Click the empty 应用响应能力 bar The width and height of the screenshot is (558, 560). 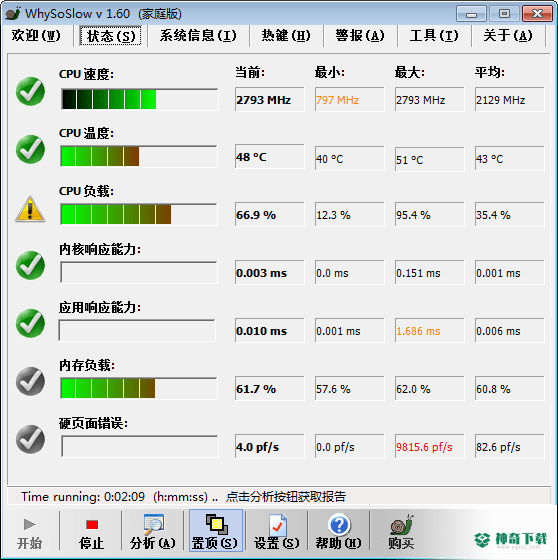(138, 330)
